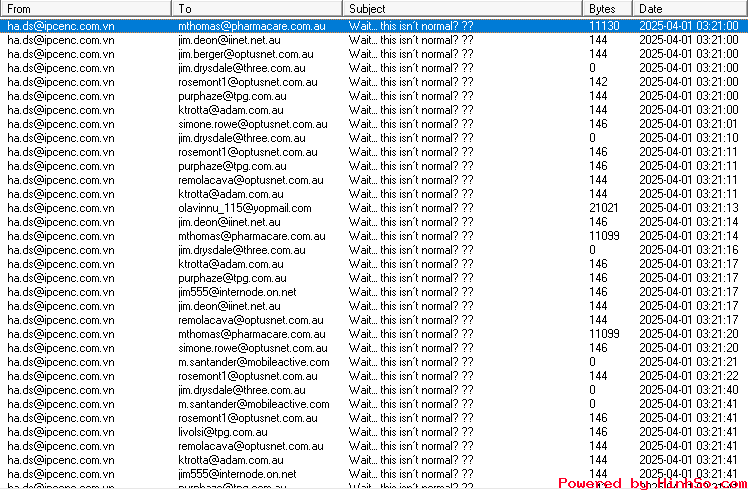
Task: Click the date 2025-04-01 03:21:13
Action: point(688,208)
